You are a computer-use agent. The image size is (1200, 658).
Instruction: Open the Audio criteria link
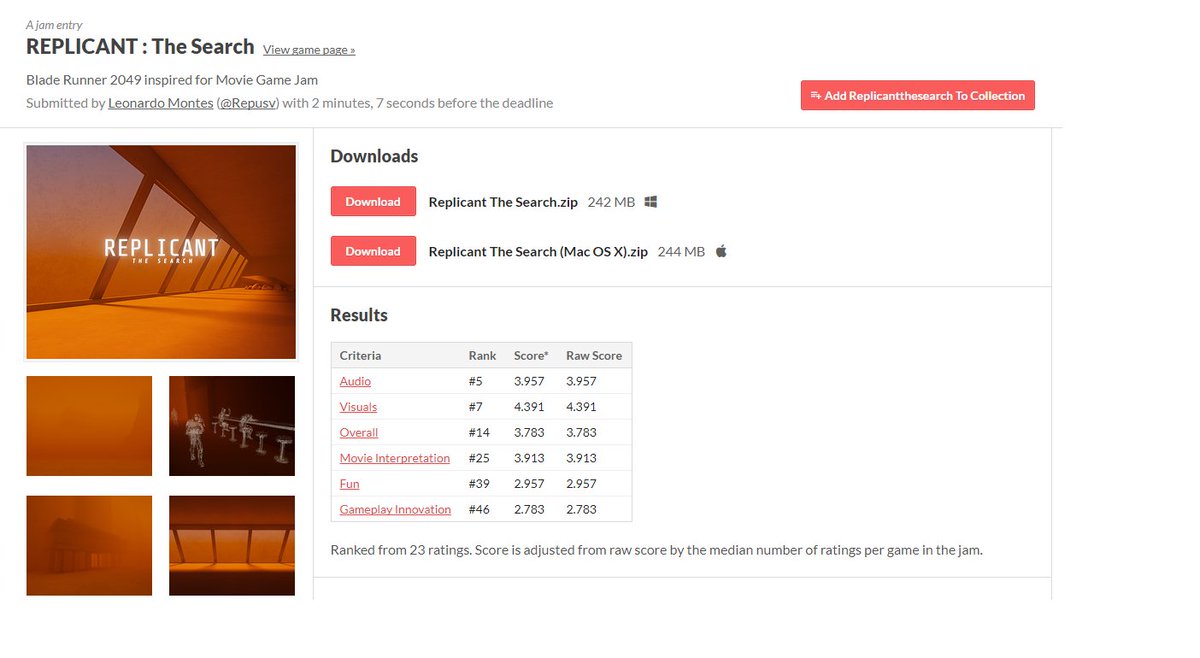tap(355, 381)
